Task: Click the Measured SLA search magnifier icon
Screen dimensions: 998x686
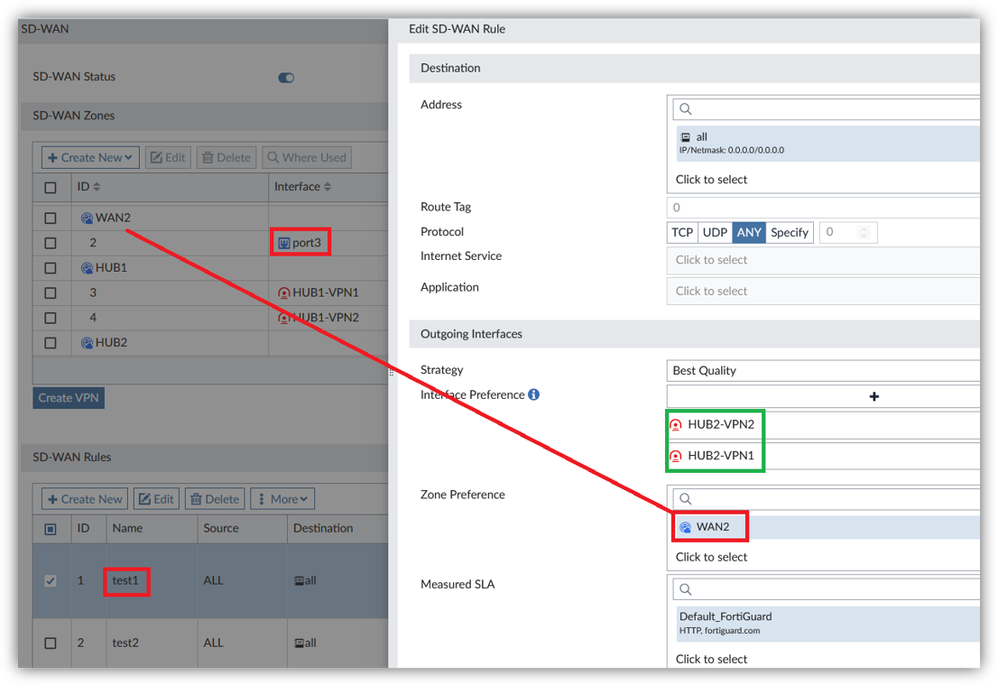Action: (x=685, y=589)
